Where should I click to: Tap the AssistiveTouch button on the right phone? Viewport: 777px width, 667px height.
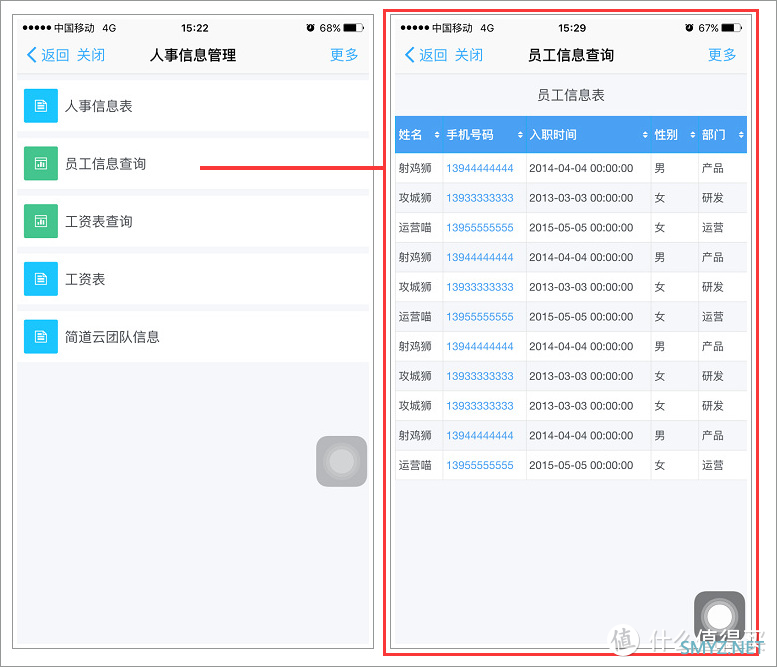(x=720, y=616)
